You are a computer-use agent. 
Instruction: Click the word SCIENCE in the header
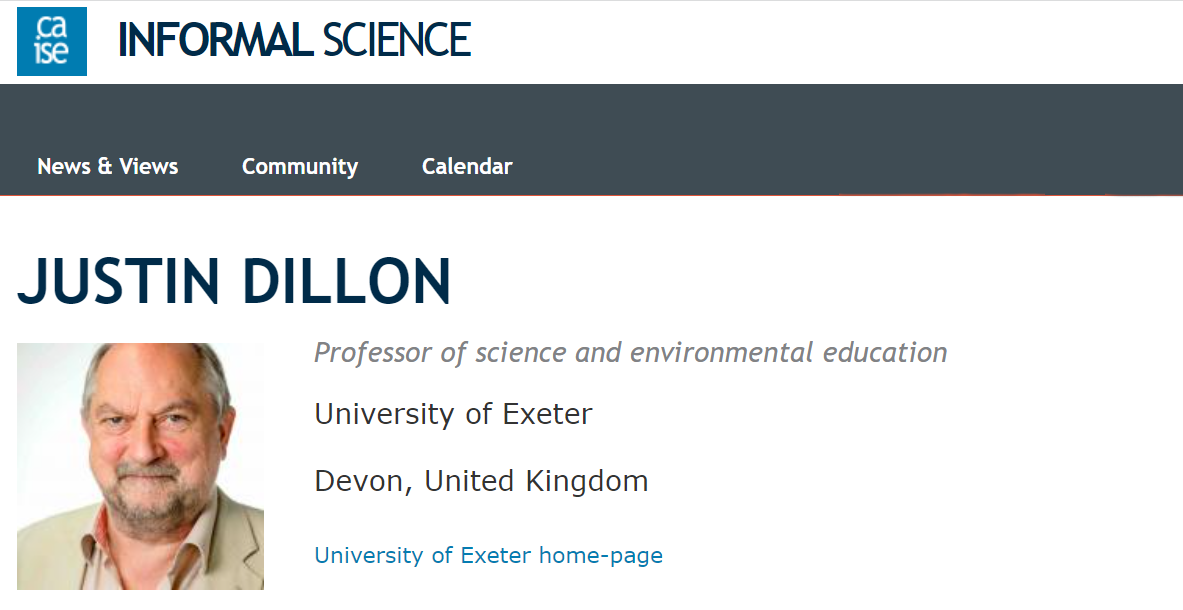click(x=397, y=40)
